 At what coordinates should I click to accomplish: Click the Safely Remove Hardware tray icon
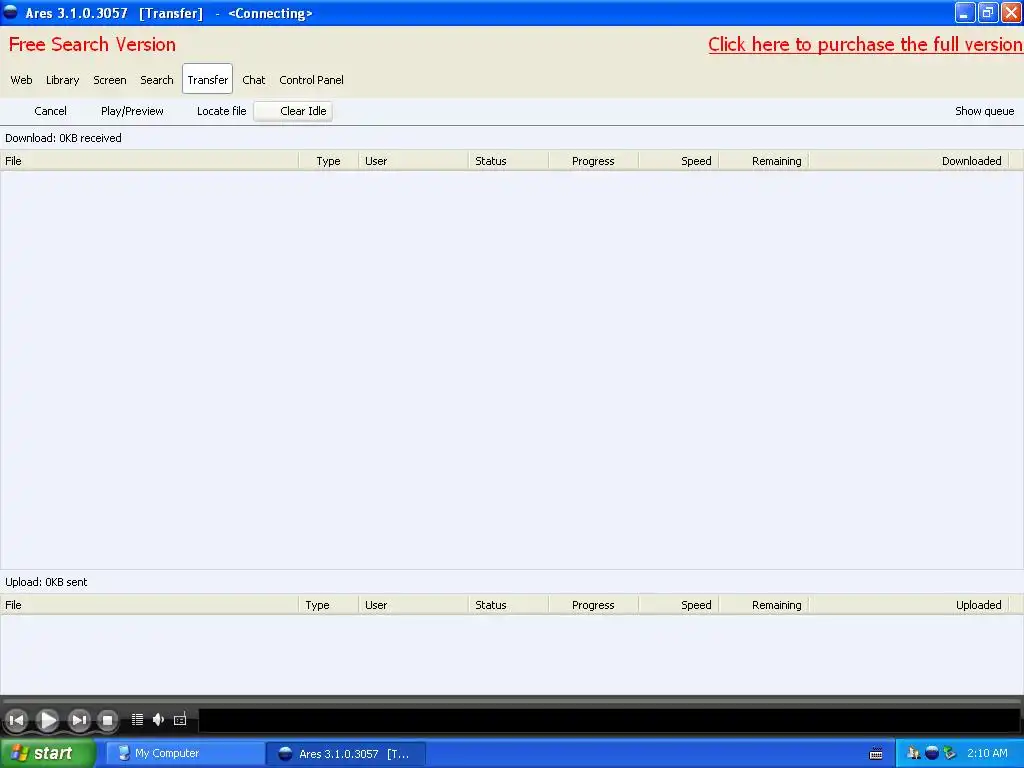pyautogui.click(x=950, y=753)
